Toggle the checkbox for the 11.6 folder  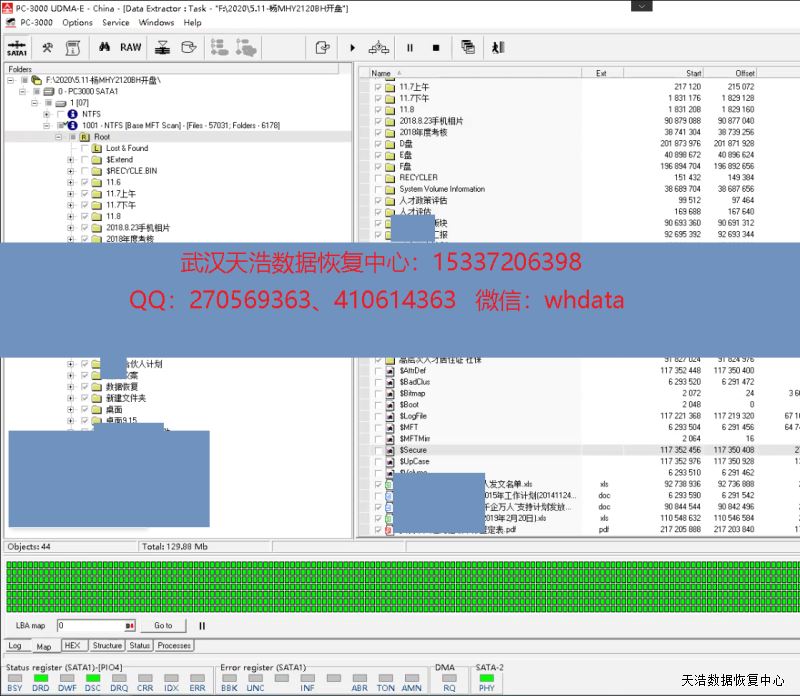85,182
